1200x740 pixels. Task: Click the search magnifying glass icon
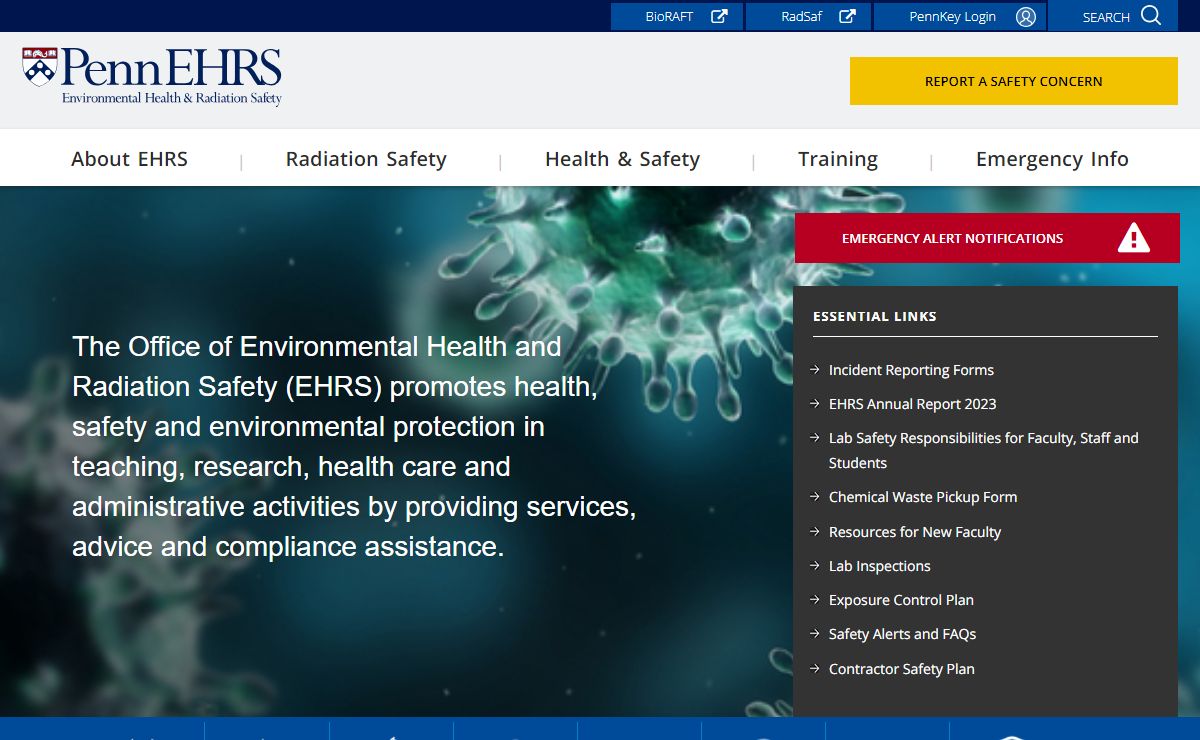1151,15
